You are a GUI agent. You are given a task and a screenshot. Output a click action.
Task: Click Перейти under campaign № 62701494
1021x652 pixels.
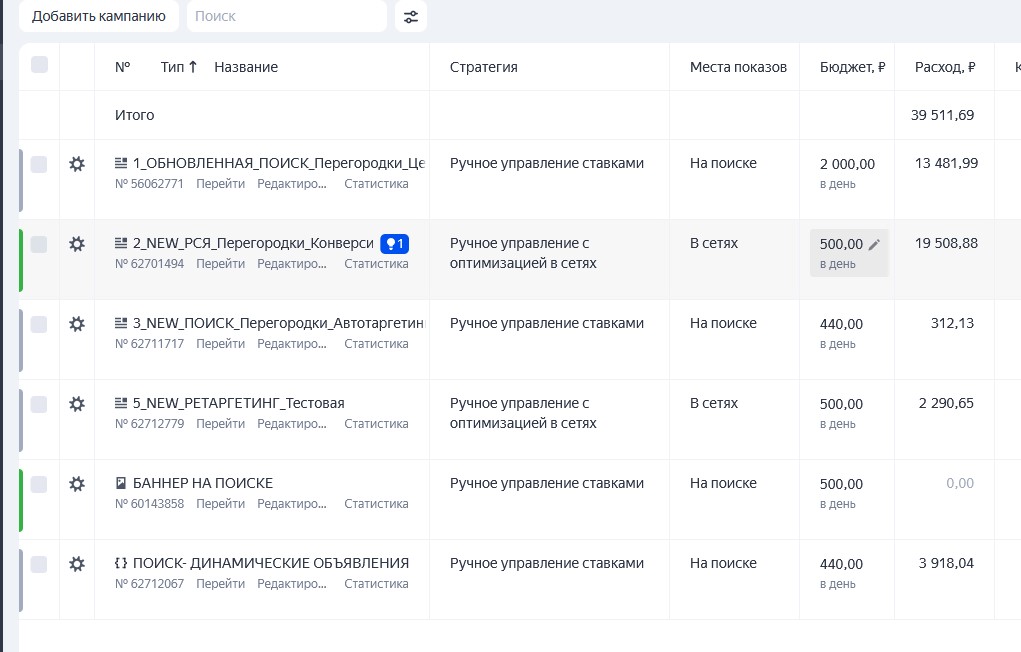[221, 264]
